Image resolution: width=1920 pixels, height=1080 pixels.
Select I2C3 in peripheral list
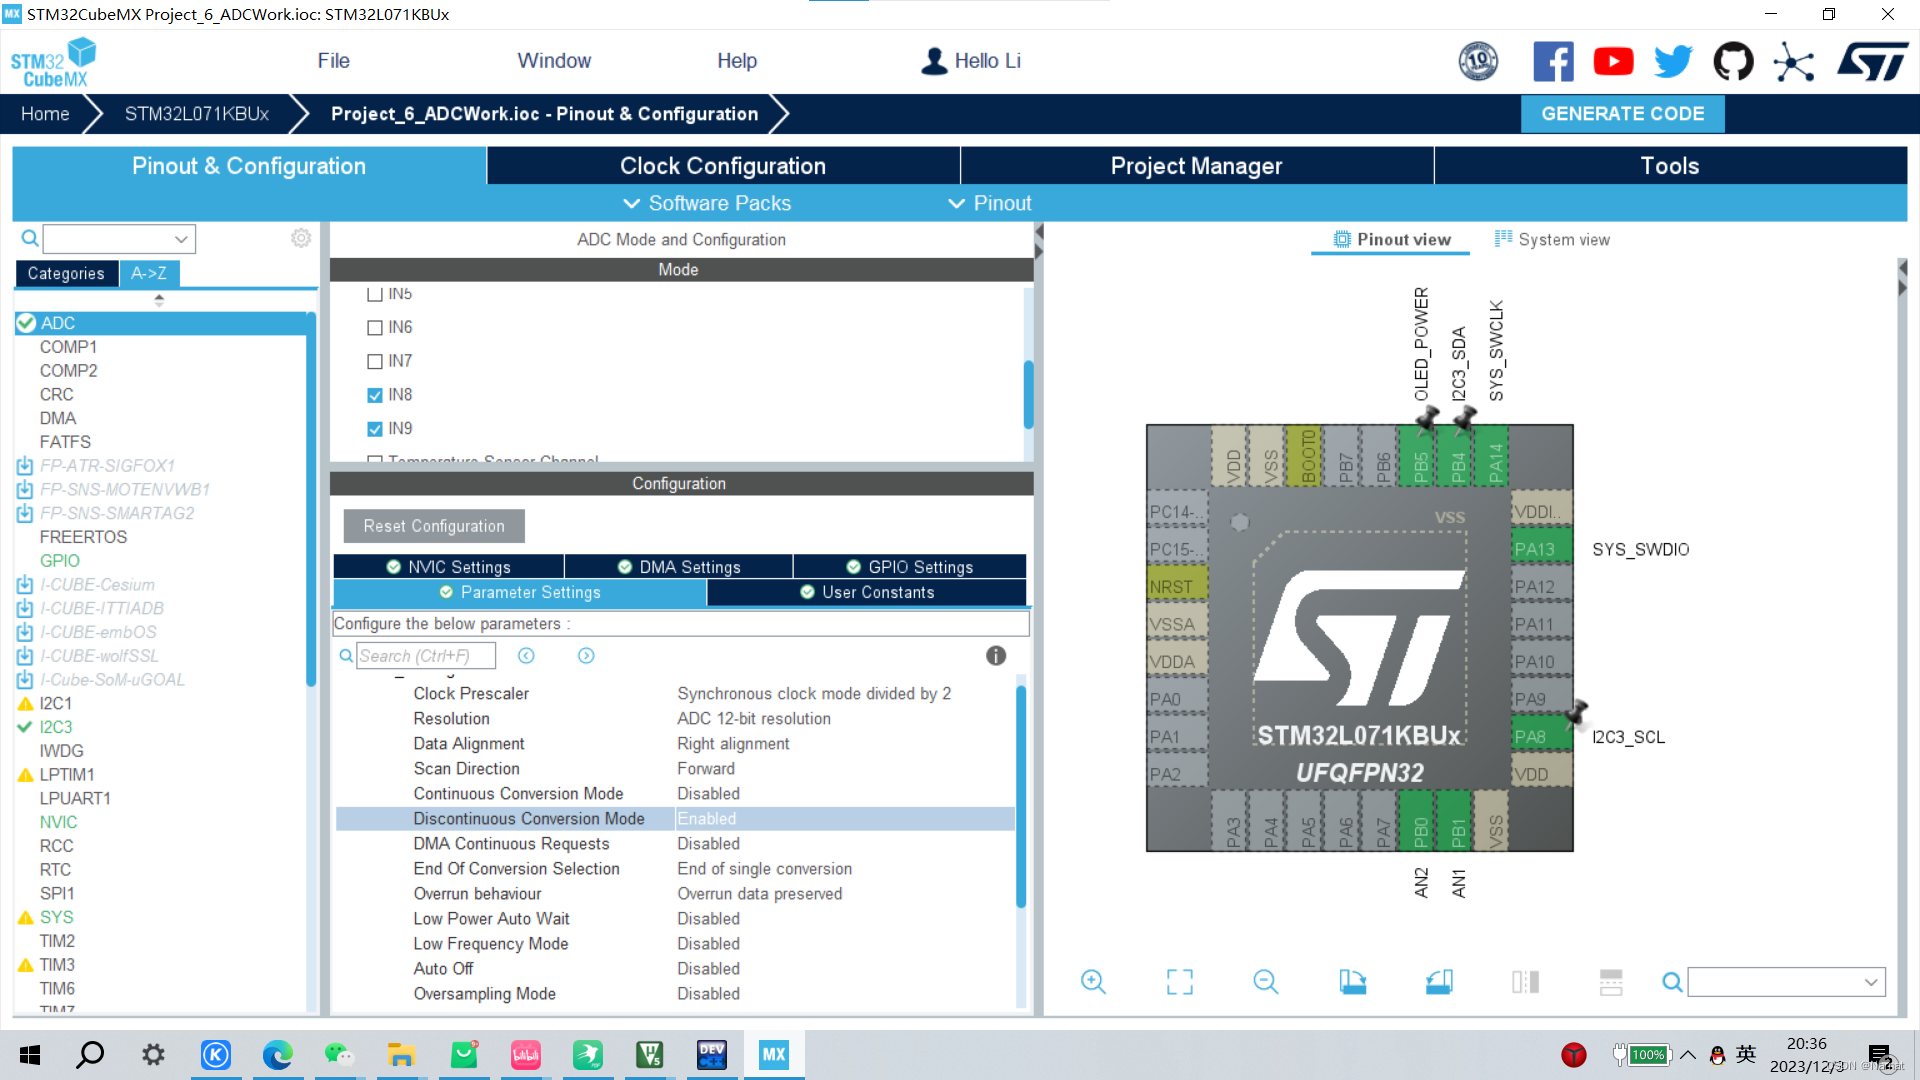(x=56, y=727)
